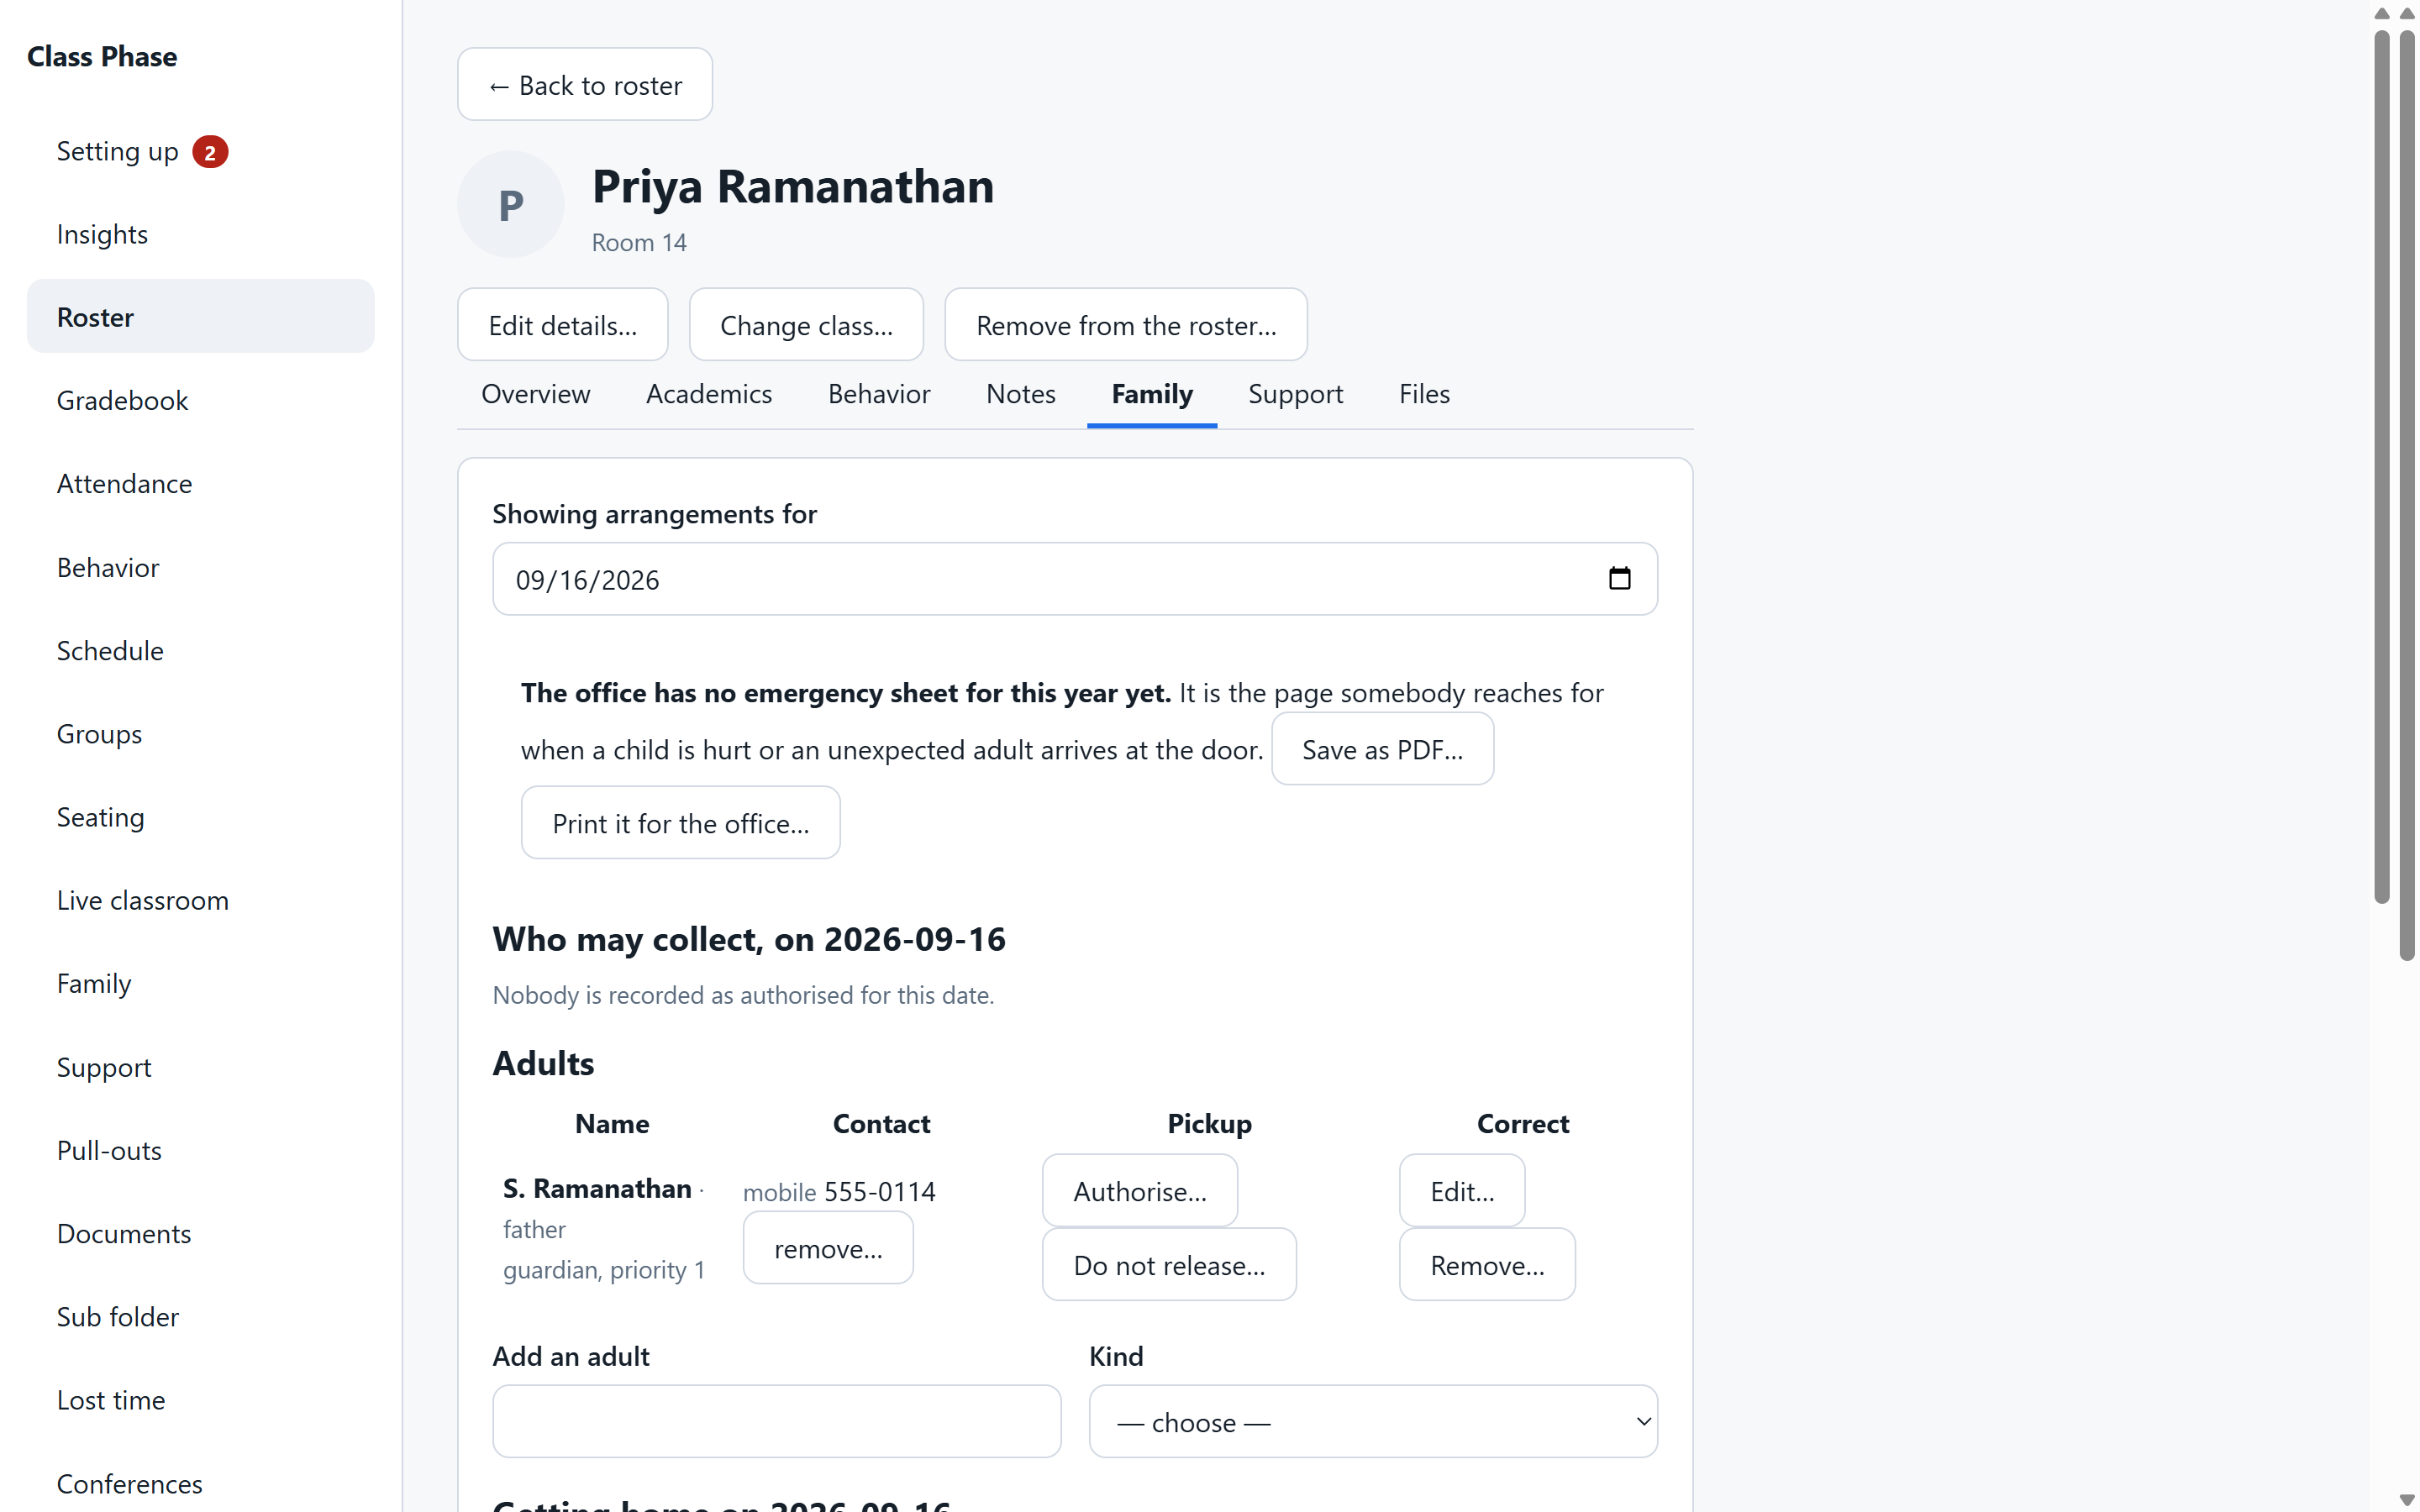This screenshot has width=2420, height=1512.
Task: Click Print it for the office...
Action: pyautogui.click(x=680, y=823)
